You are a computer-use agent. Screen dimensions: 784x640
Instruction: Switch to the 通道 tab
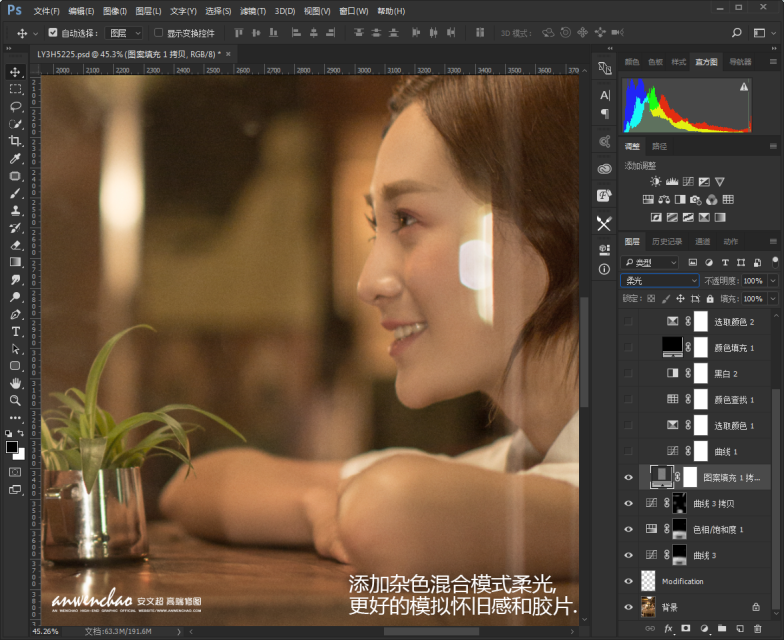tap(702, 242)
